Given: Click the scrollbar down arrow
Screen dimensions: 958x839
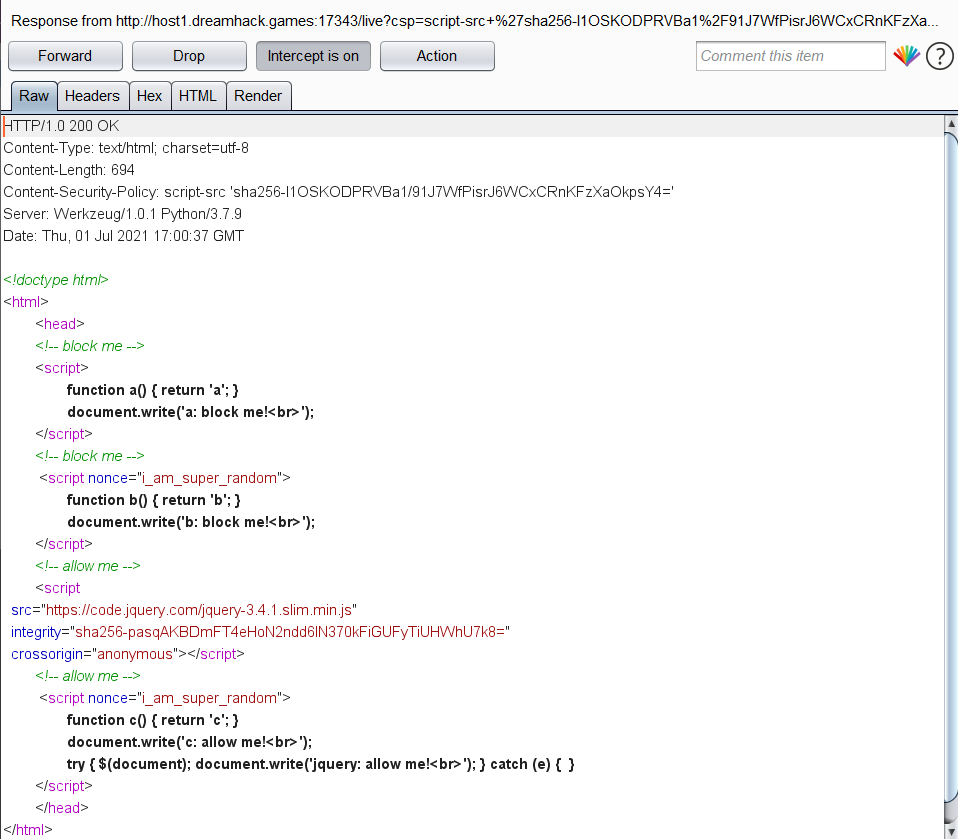Looking at the screenshot, I should (x=951, y=832).
